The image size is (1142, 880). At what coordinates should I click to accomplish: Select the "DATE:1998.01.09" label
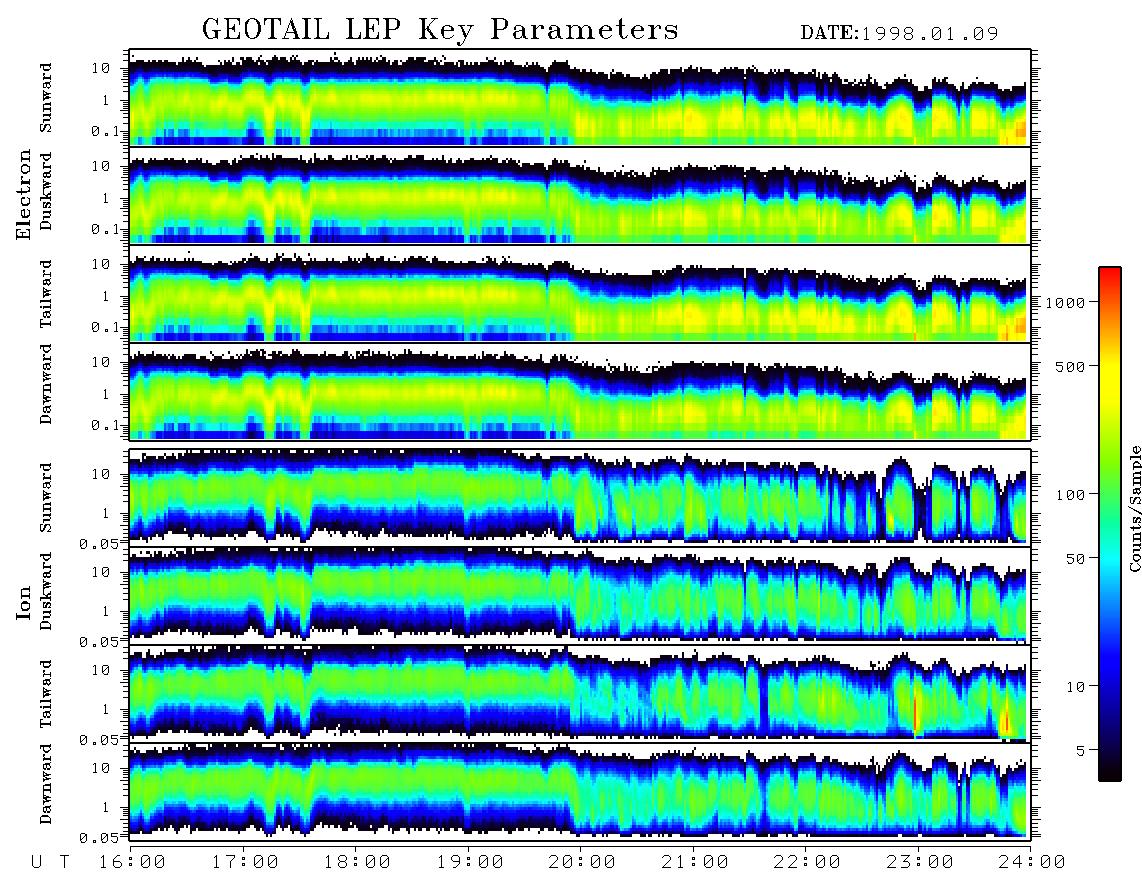click(899, 33)
